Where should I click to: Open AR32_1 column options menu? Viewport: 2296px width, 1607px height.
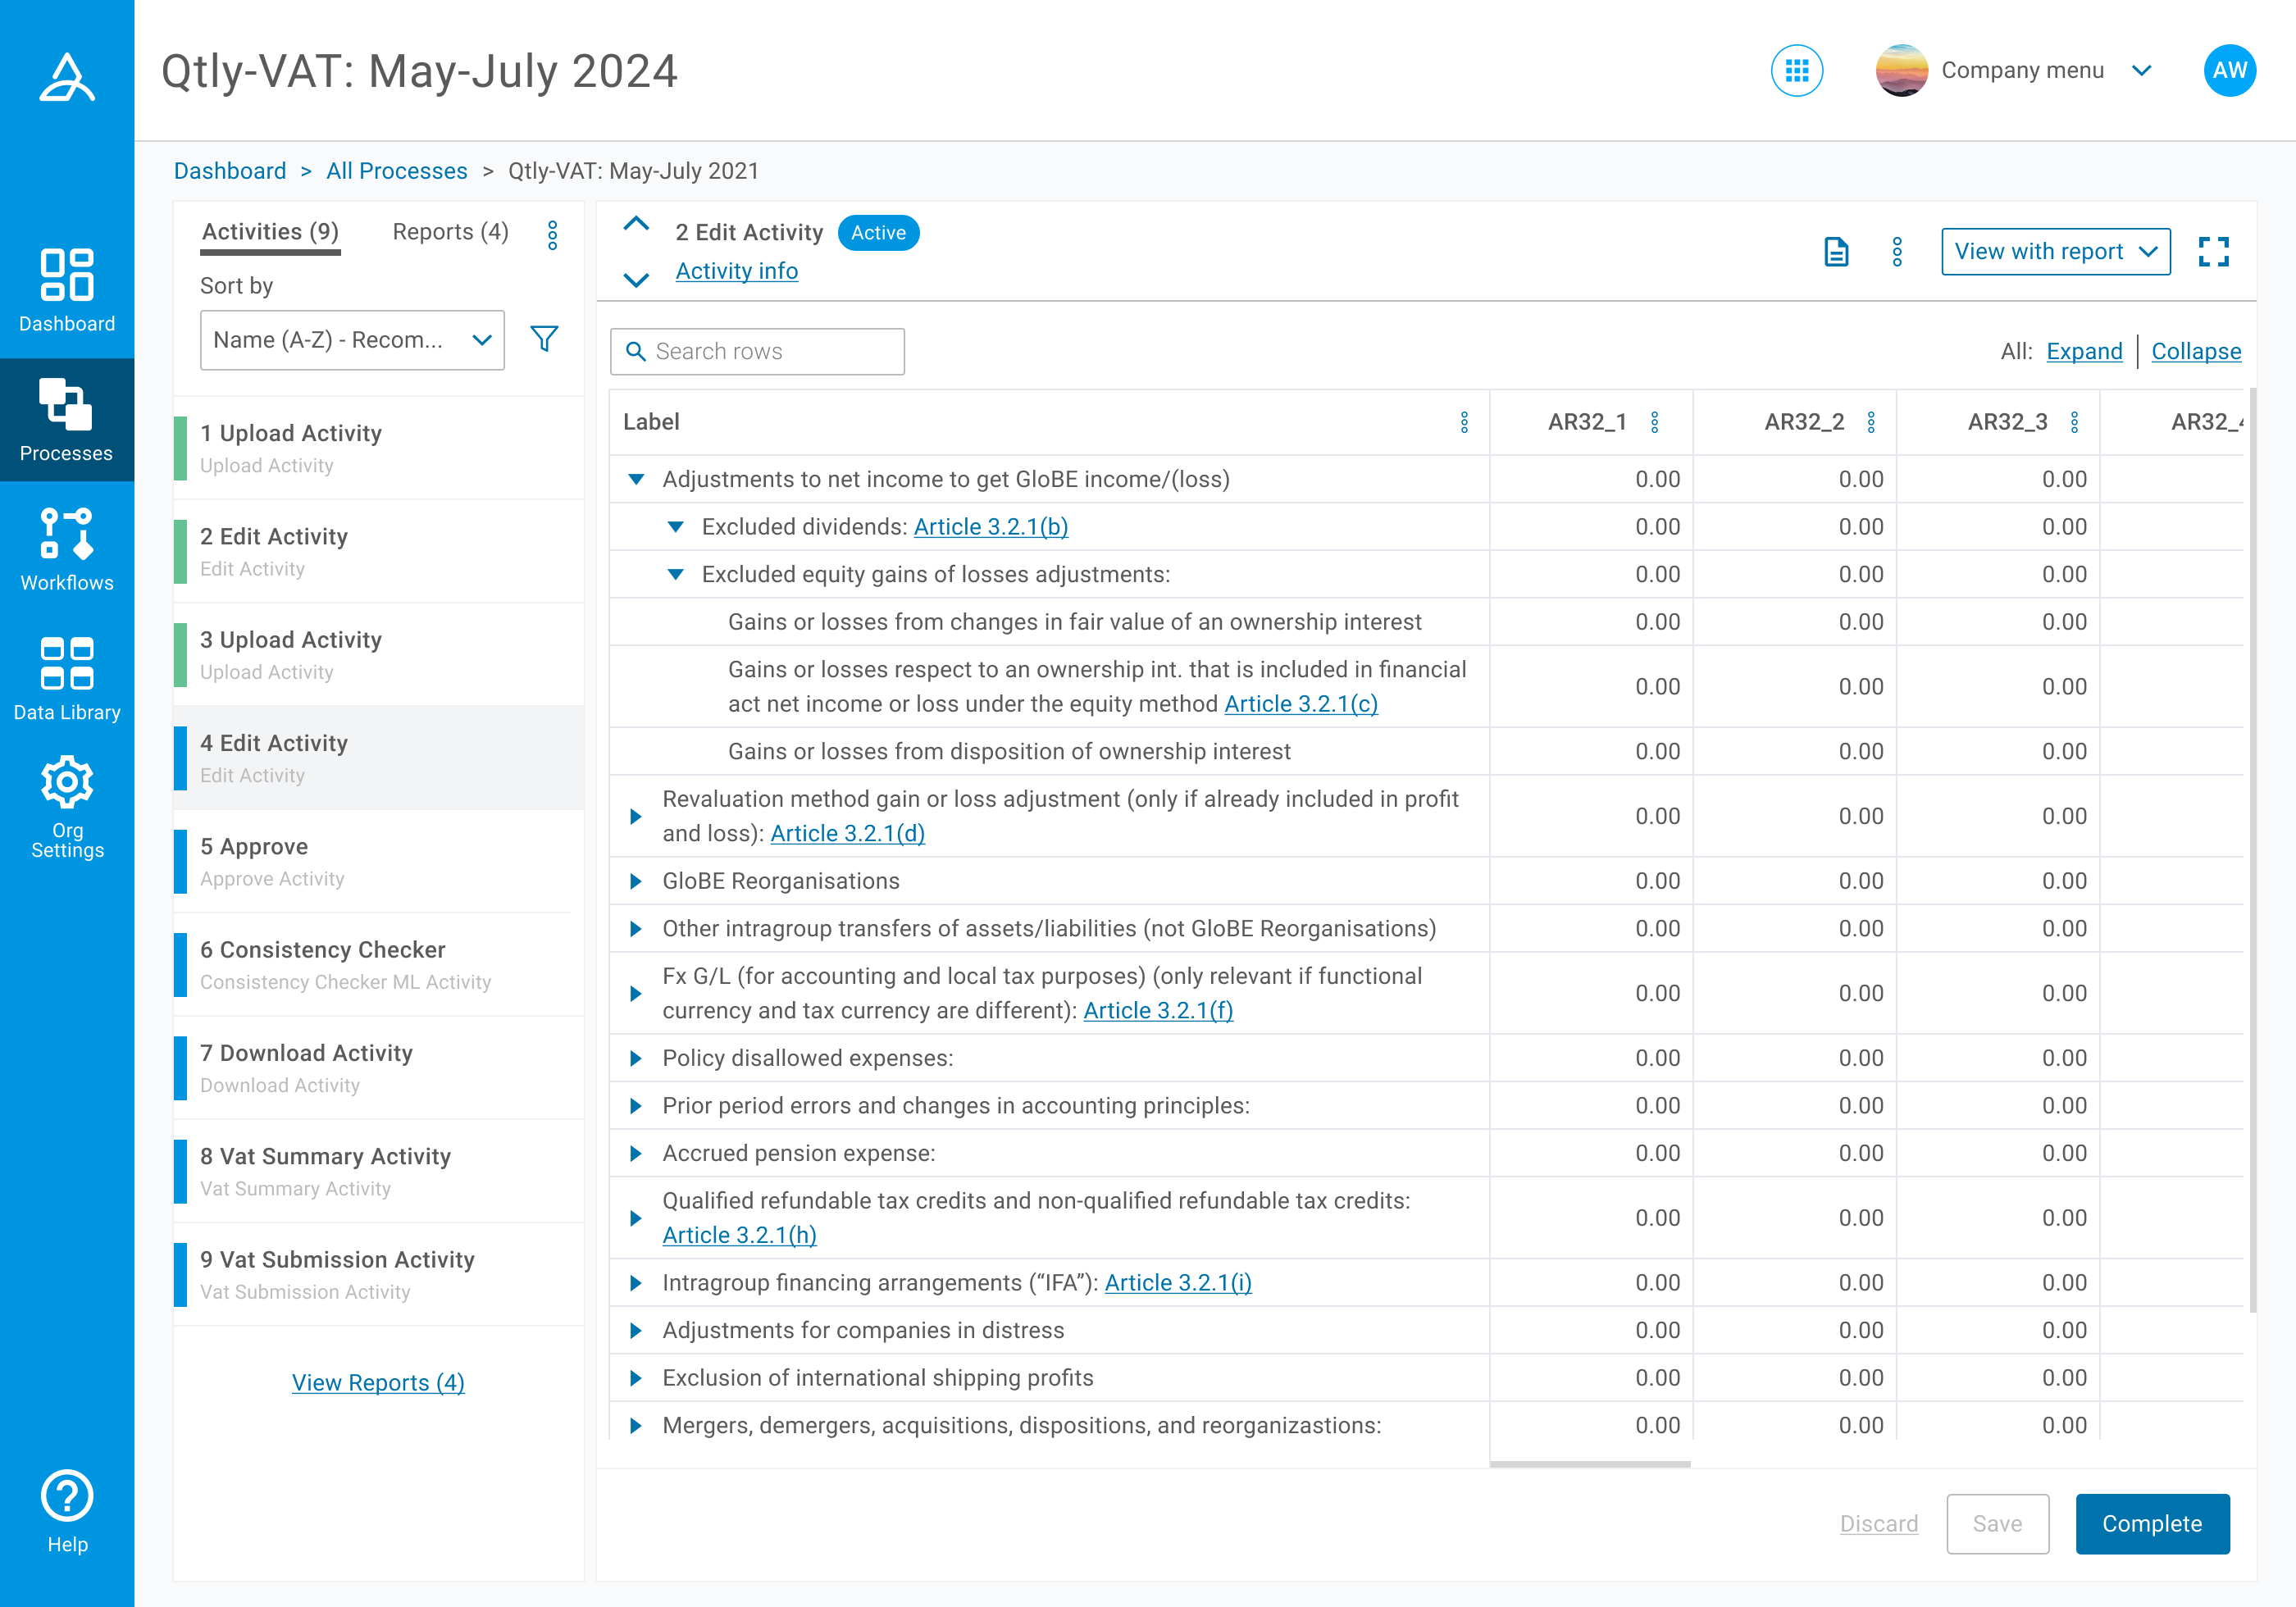coord(1655,422)
